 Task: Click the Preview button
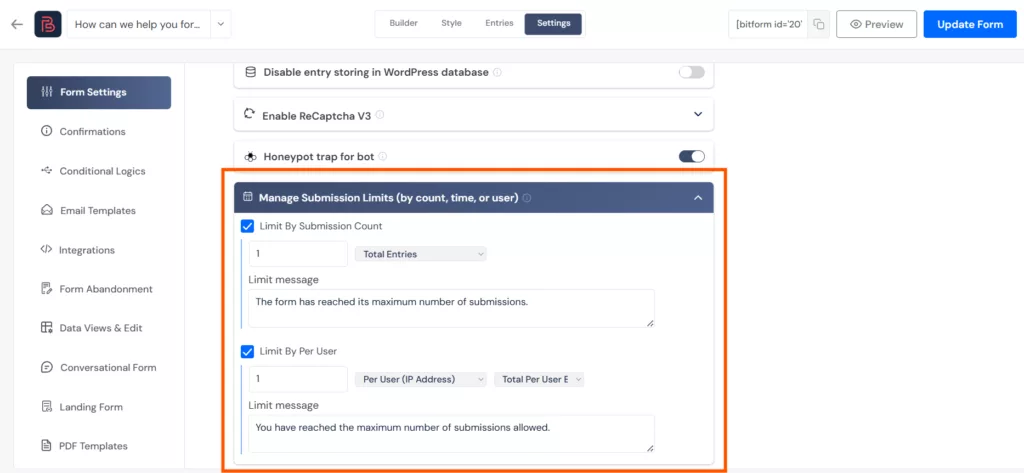[876, 24]
